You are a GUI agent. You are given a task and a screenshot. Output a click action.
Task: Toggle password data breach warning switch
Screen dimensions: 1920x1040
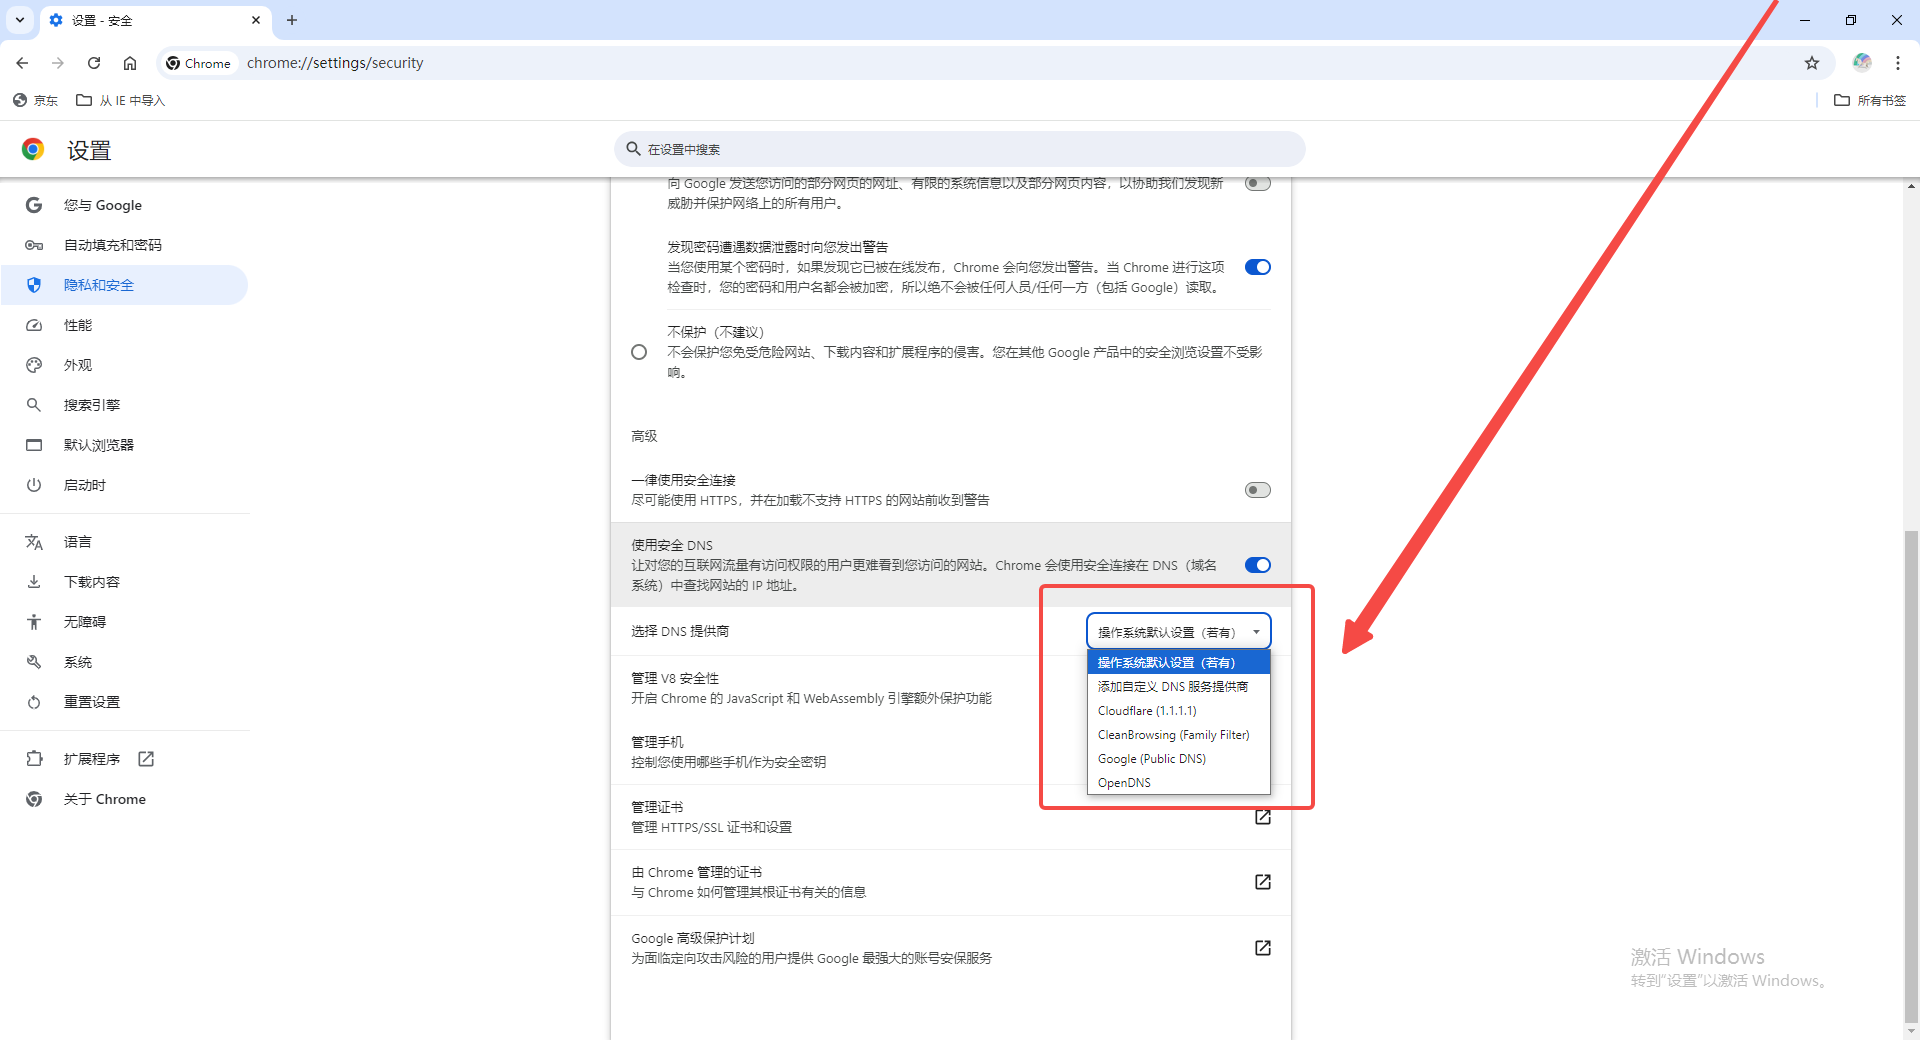1258,267
